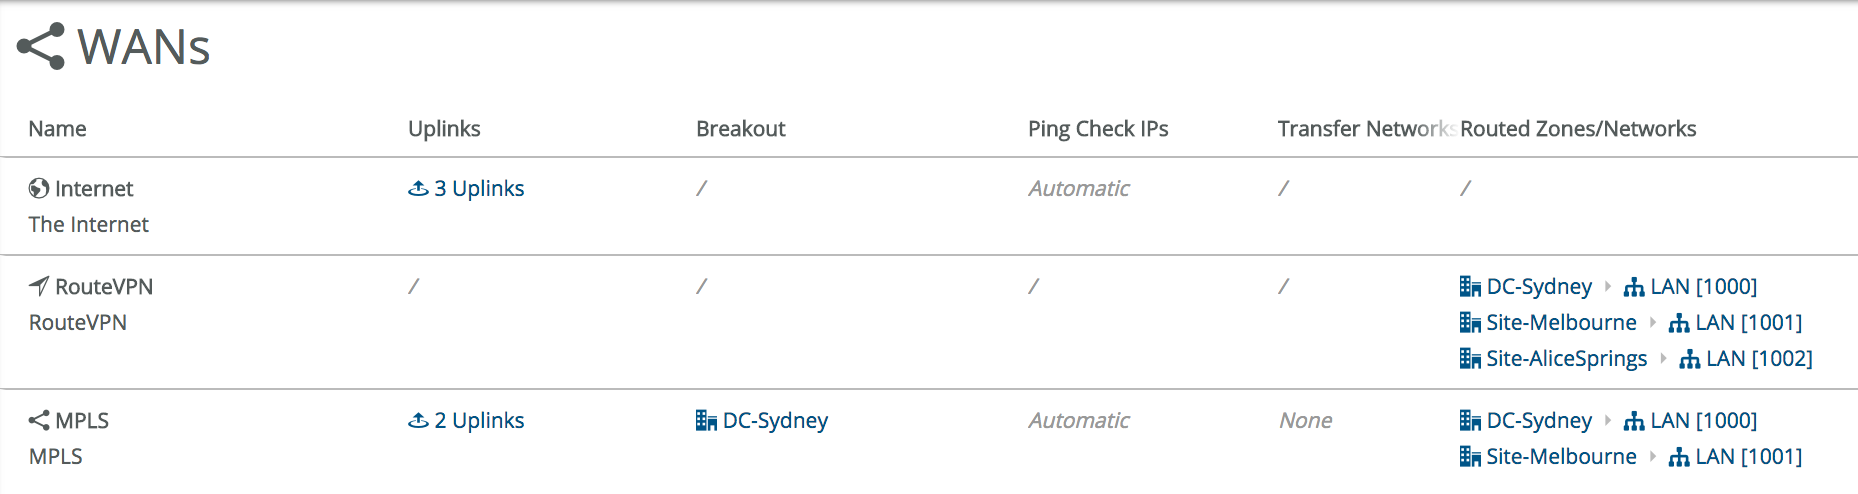1858x494 pixels.
Task: Select LAN [1001] in the RouteVPN row
Action: (1748, 323)
